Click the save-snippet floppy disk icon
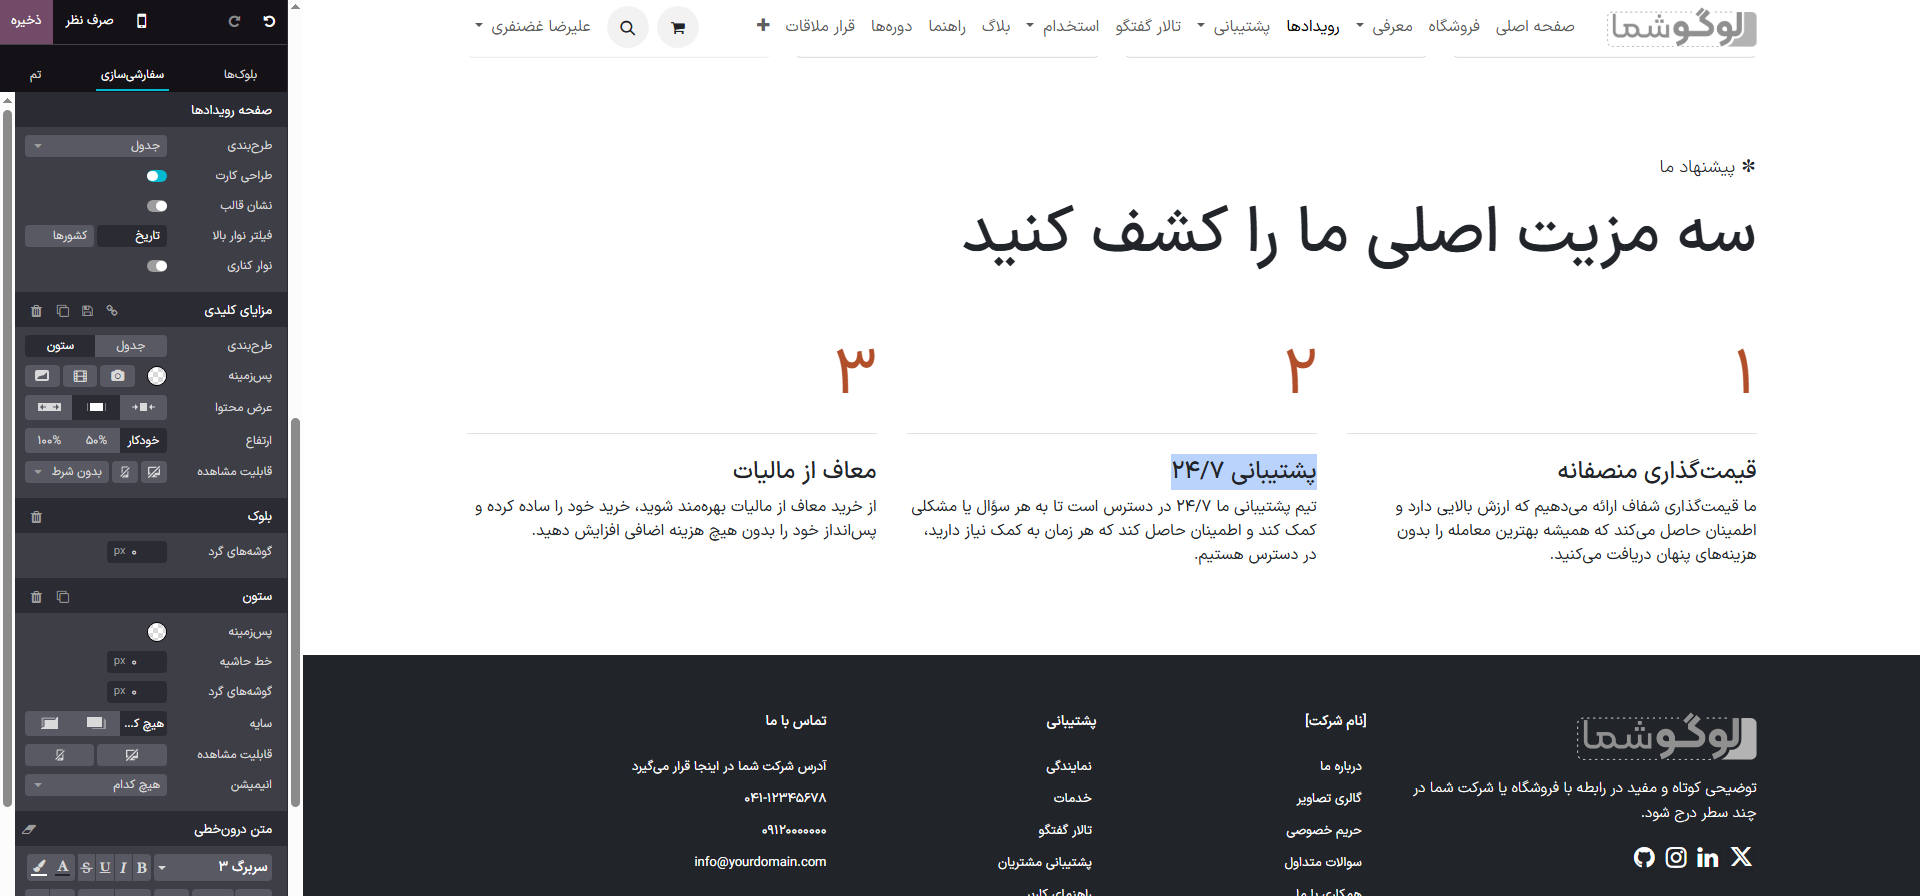The height and width of the screenshot is (896, 1920). tap(87, 311)
